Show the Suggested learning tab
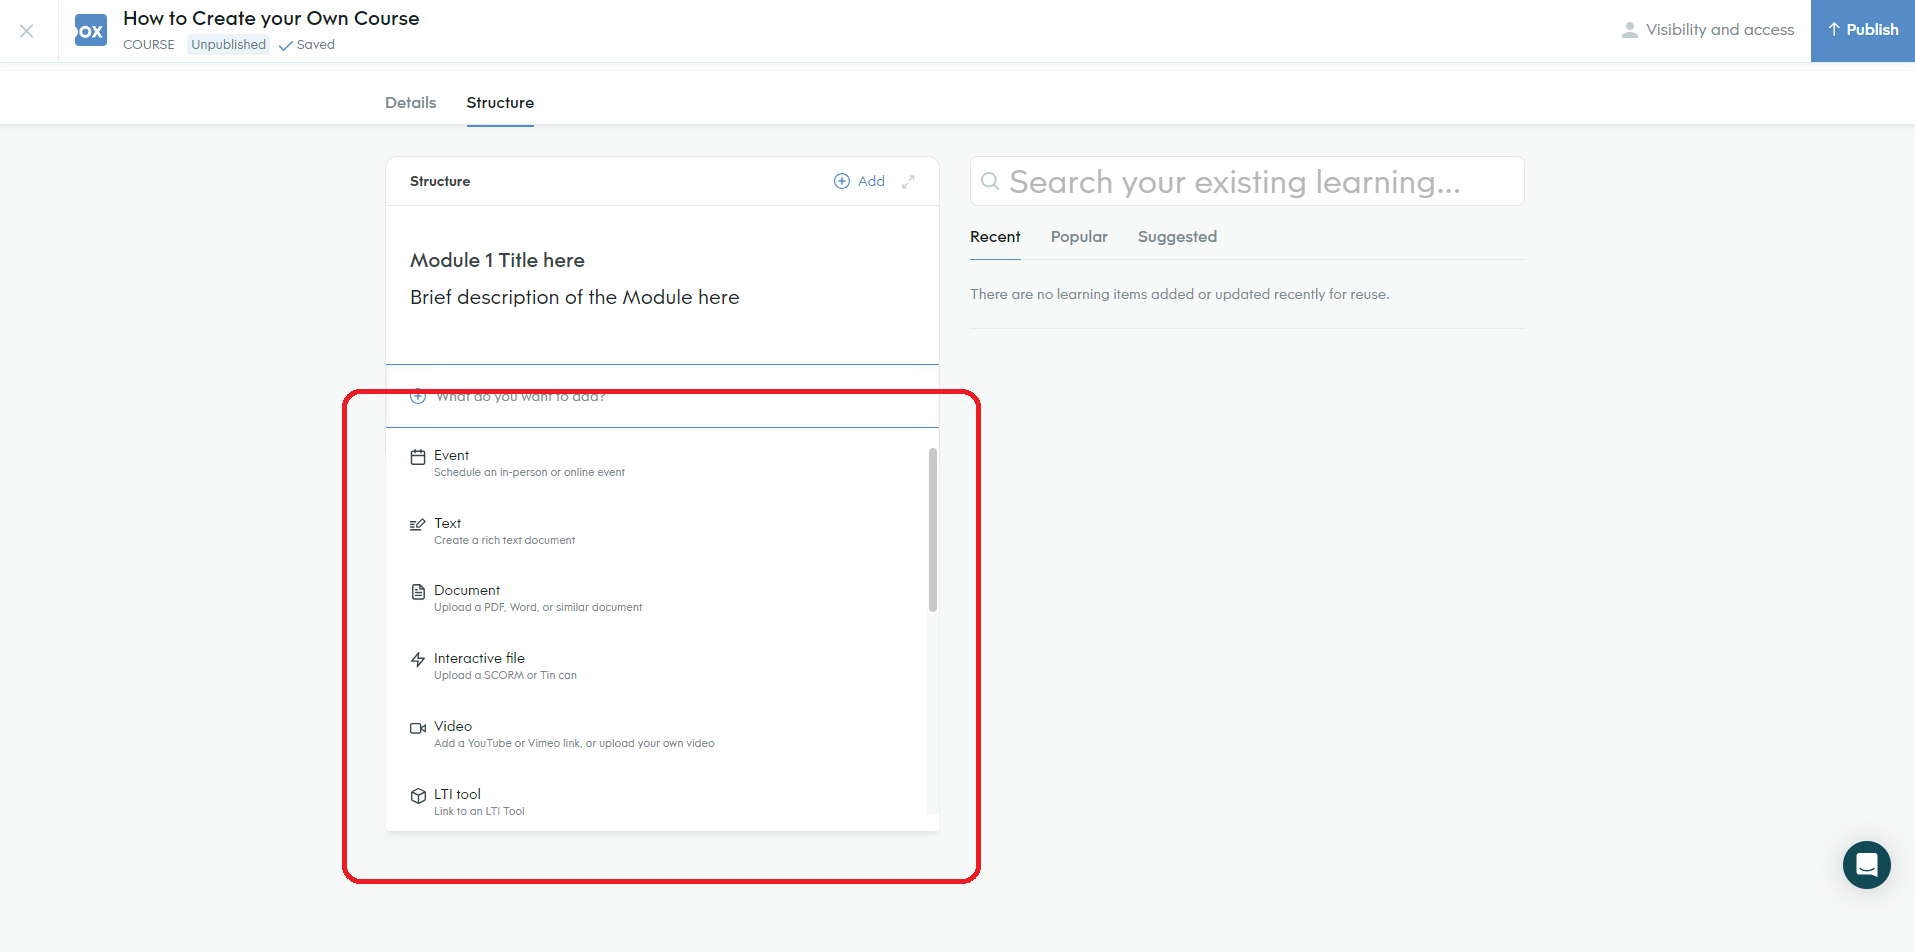The image size is (1915, 952). (x=1177, y=237)
